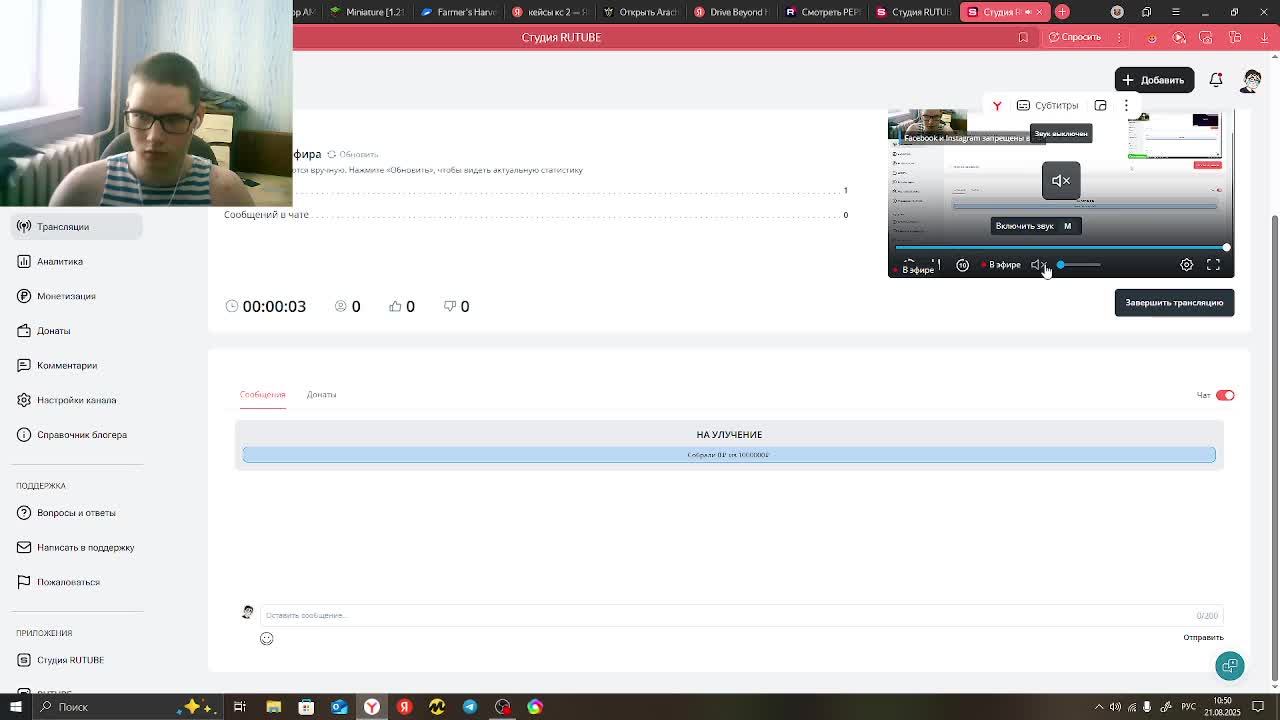This screenshot has height=720, width=1280.
Task: Click the В эфире live indicator
Action: pyautogui.click(x=1001, y=265)
